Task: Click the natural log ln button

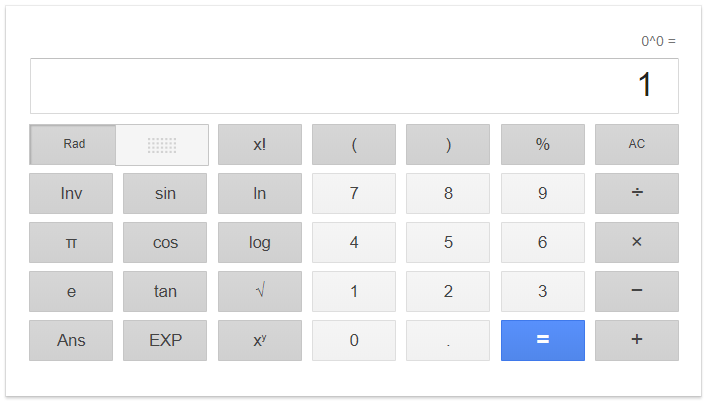Action: (260, 194)
